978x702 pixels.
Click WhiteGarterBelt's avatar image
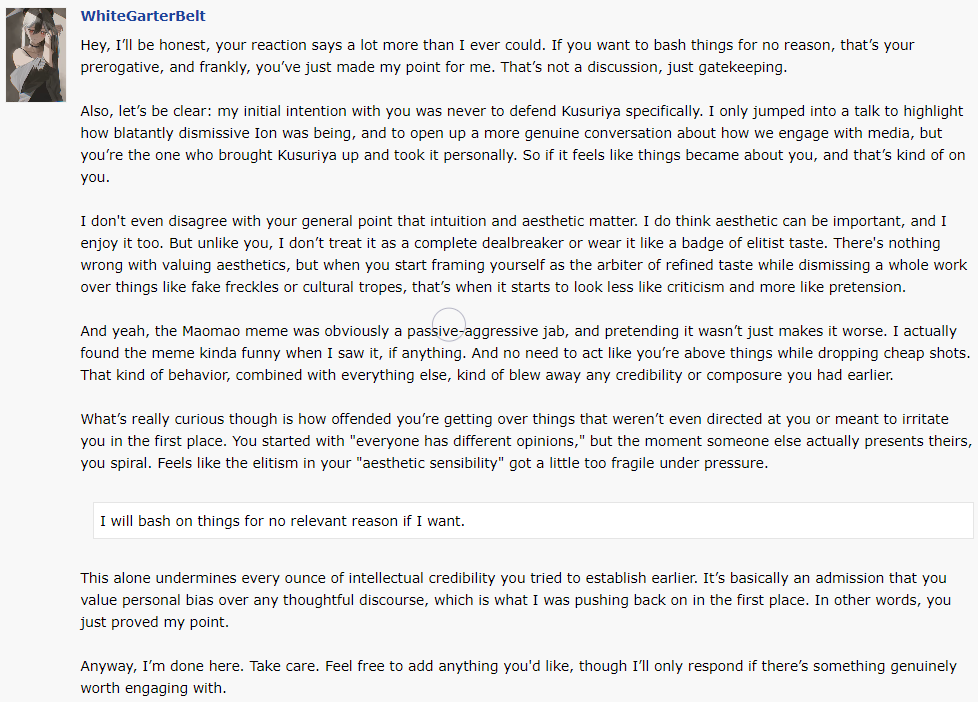tap(36, 57)
